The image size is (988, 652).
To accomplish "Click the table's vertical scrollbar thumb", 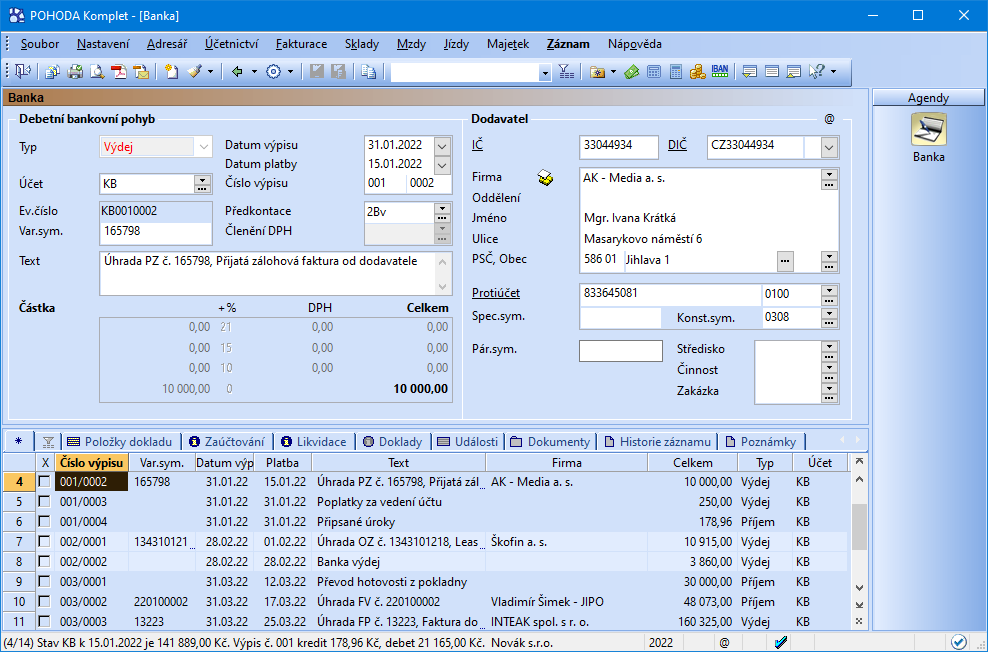I will 859,527.
